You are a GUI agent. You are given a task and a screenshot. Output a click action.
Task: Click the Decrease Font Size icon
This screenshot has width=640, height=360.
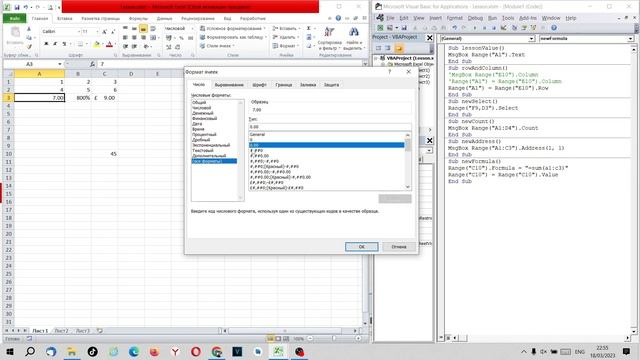(113, 31)
